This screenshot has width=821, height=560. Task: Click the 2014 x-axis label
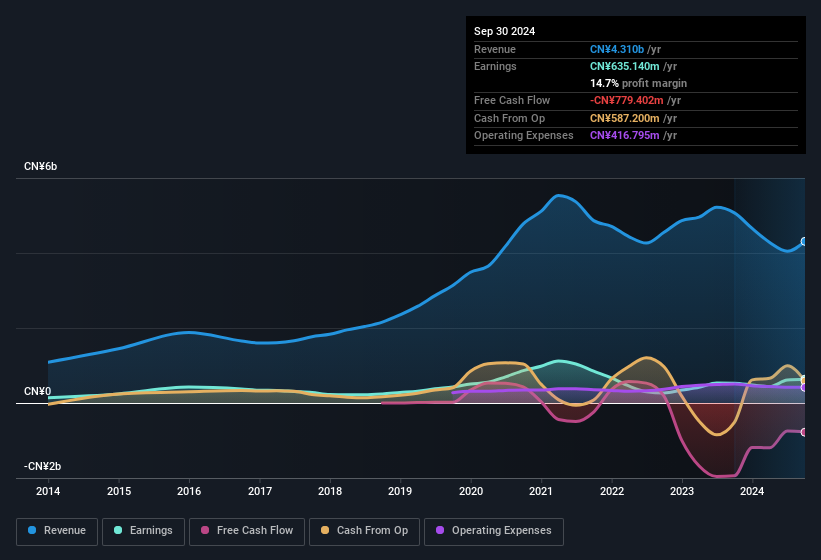(48, 491)
